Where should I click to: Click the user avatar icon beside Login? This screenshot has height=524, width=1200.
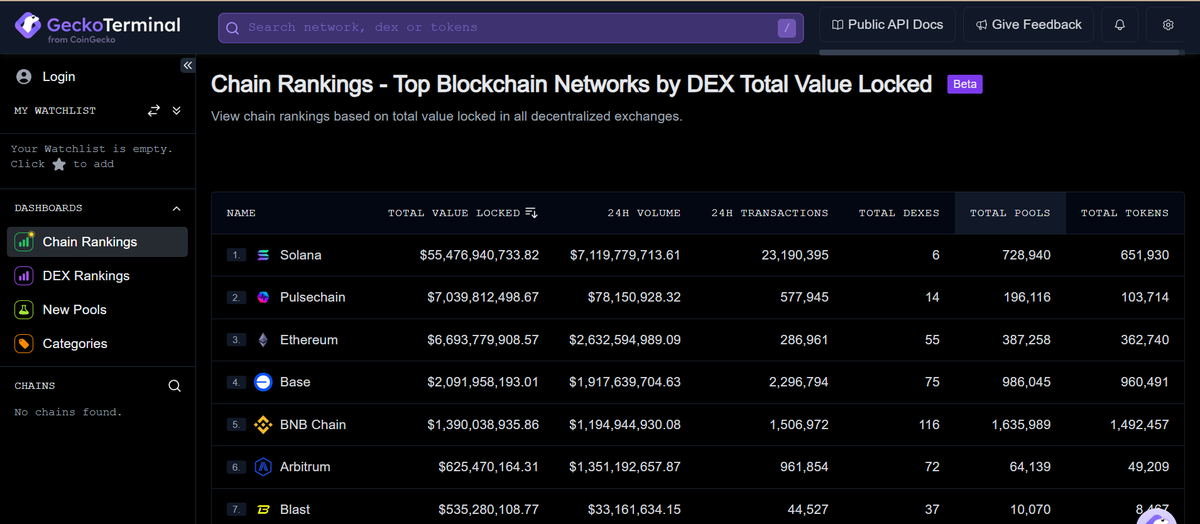pos(24,77)
